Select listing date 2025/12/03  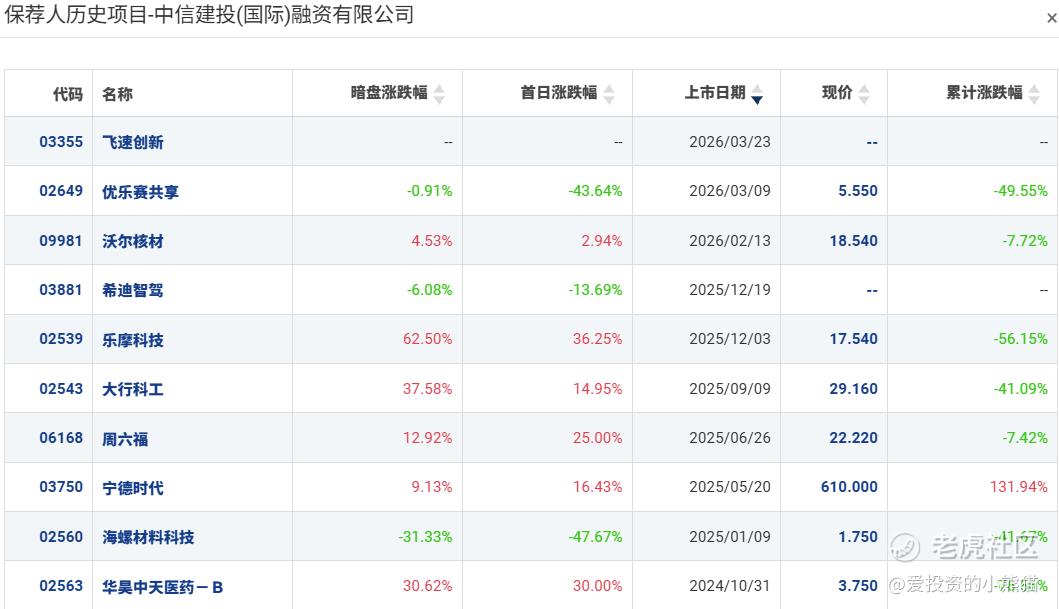click(x=729, y=339)
